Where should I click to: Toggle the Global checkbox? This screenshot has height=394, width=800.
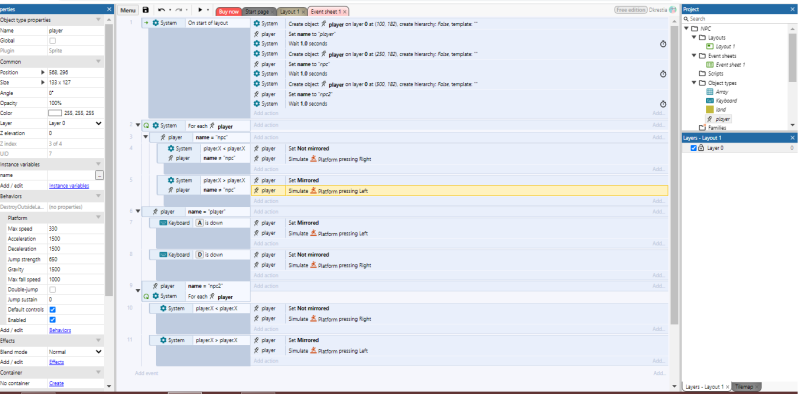click(x=52, y=41)
